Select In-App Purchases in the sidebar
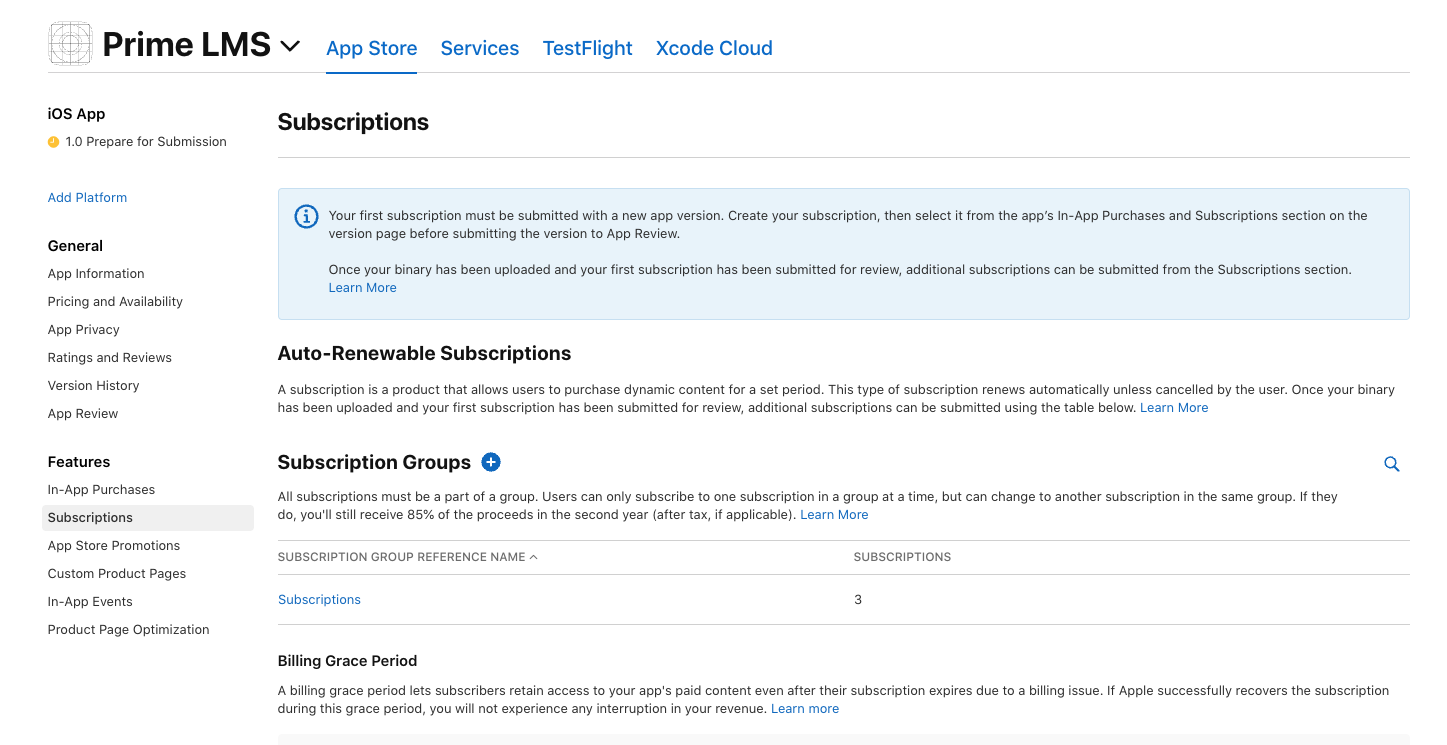This screenshot has height=745, width=1447. click(x=101, y=490)
